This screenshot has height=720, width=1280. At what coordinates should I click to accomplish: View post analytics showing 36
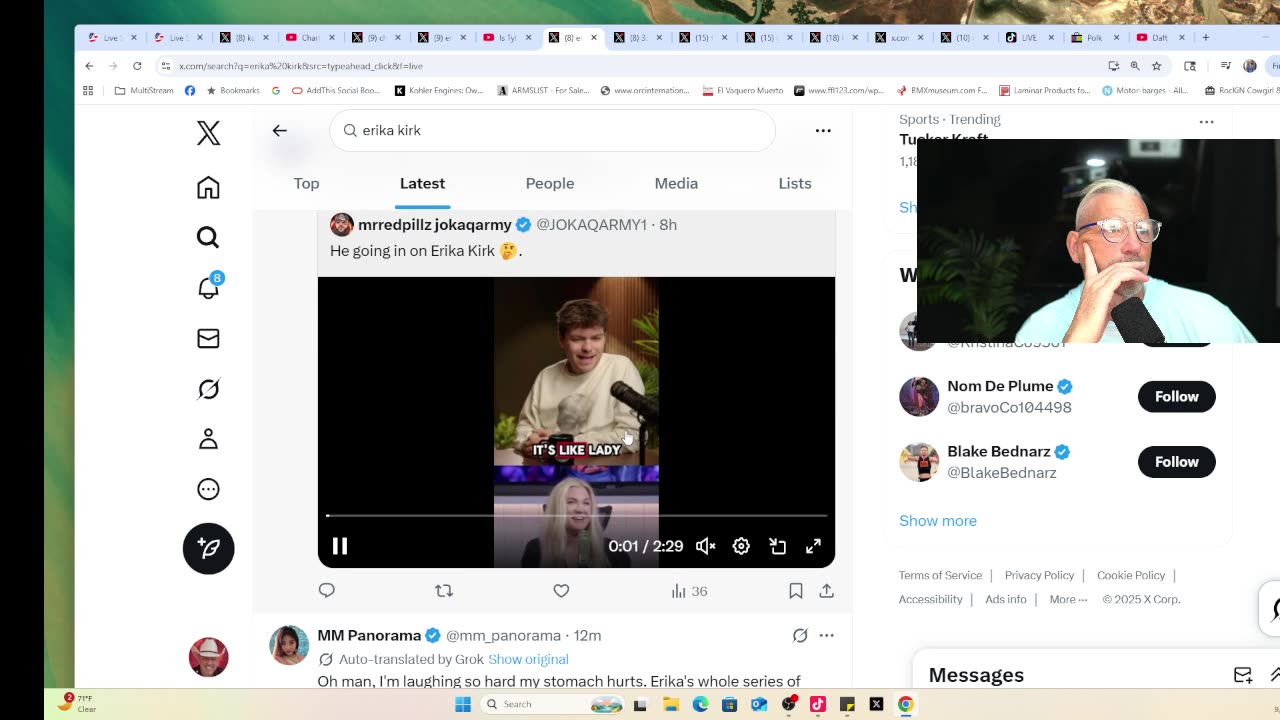689,591
